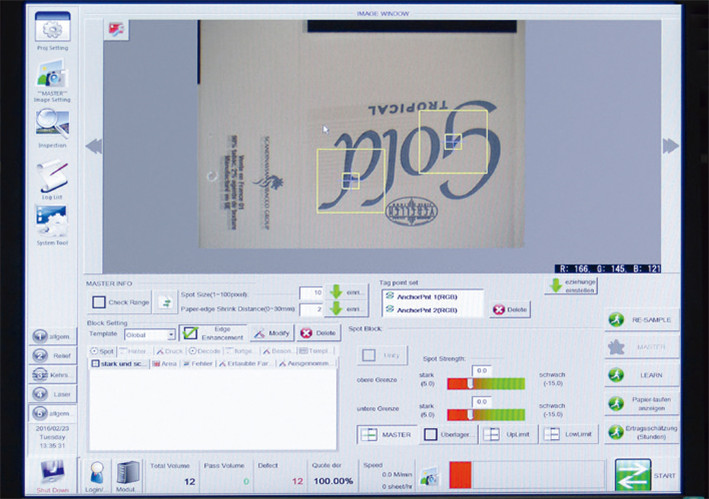709x499 pixels.
Task: Select the yellow anchor box on letter G
Action: (x=453, y=142)
